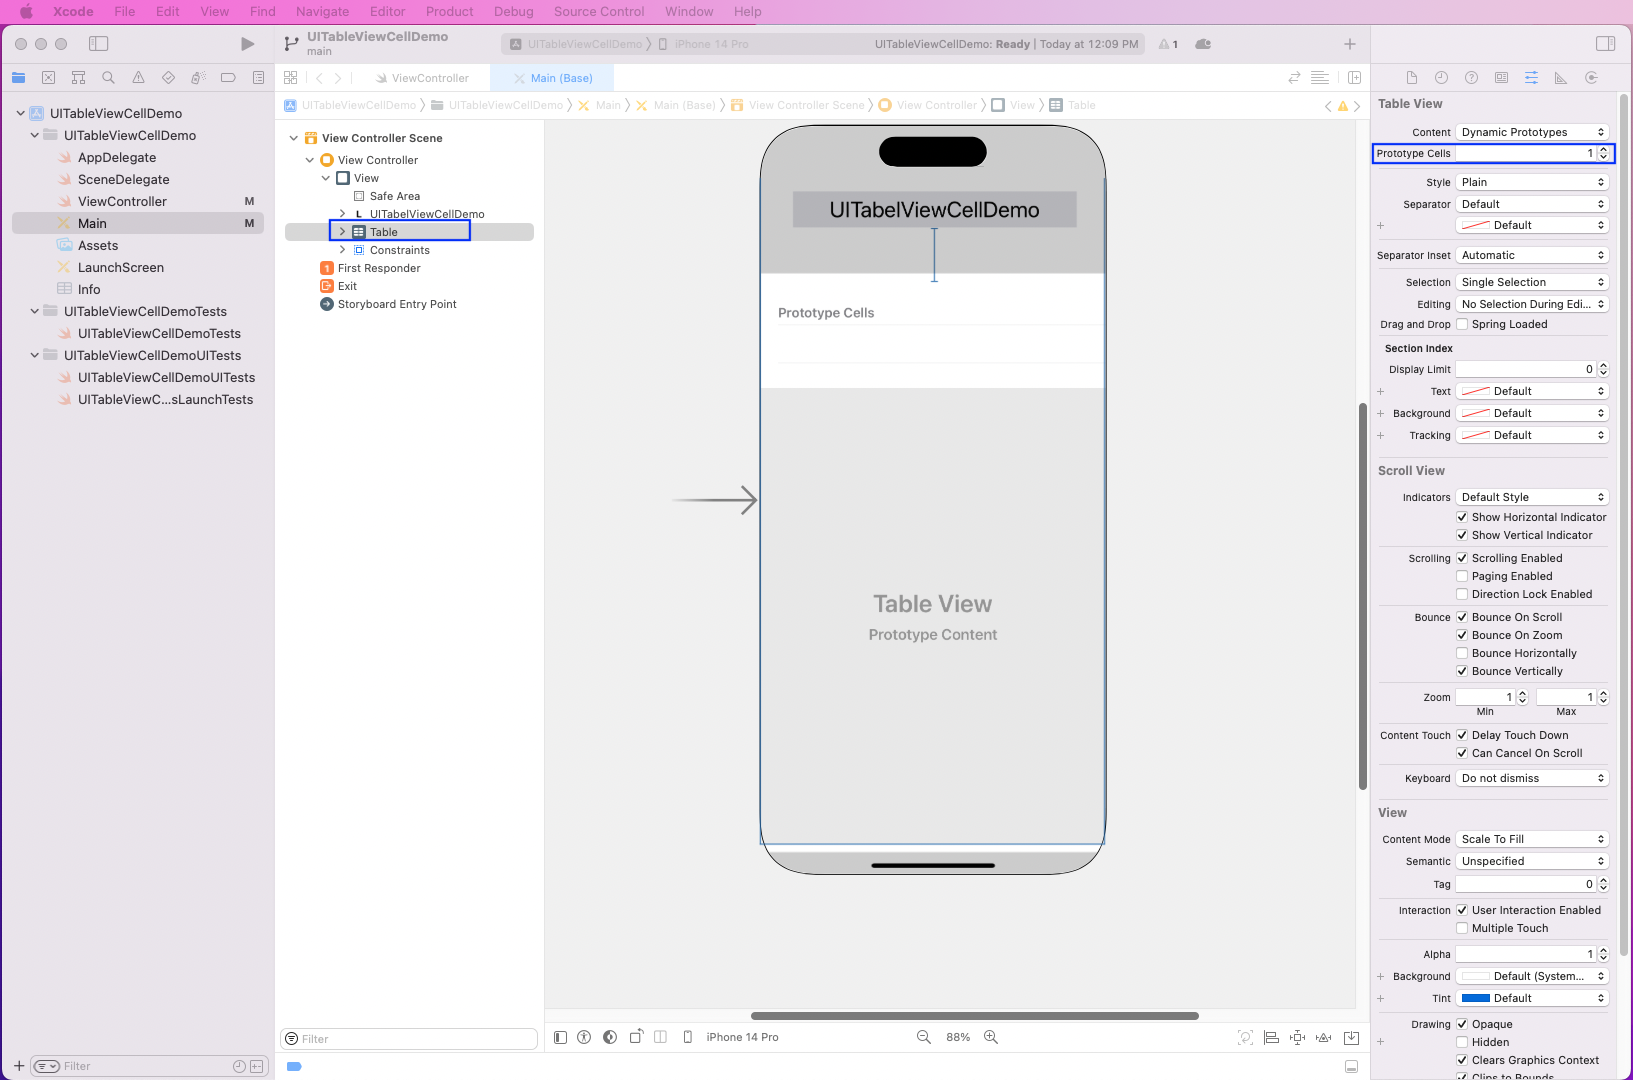
Task: Open the Align constraints menu icon
Action: (1271, 1038)
